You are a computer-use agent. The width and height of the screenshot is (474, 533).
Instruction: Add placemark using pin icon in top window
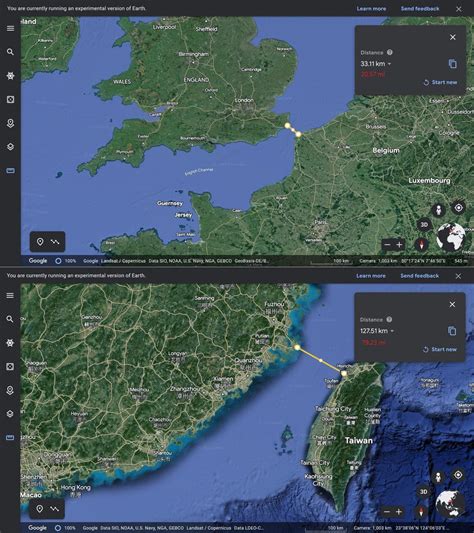coord(40,242)
